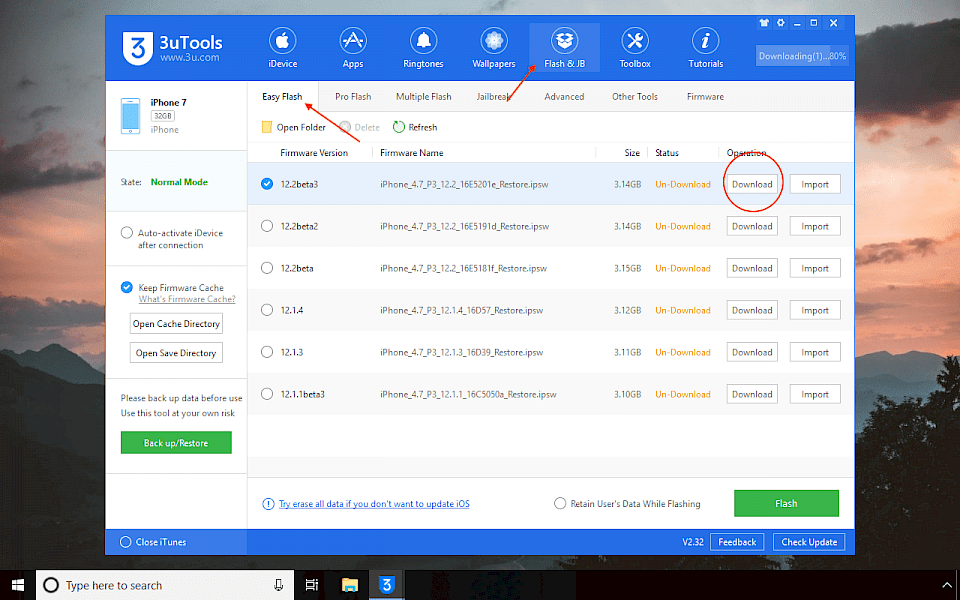Select firmware 12.2beta2 radio button
This screenshot has width=960, height=600.
267,226
